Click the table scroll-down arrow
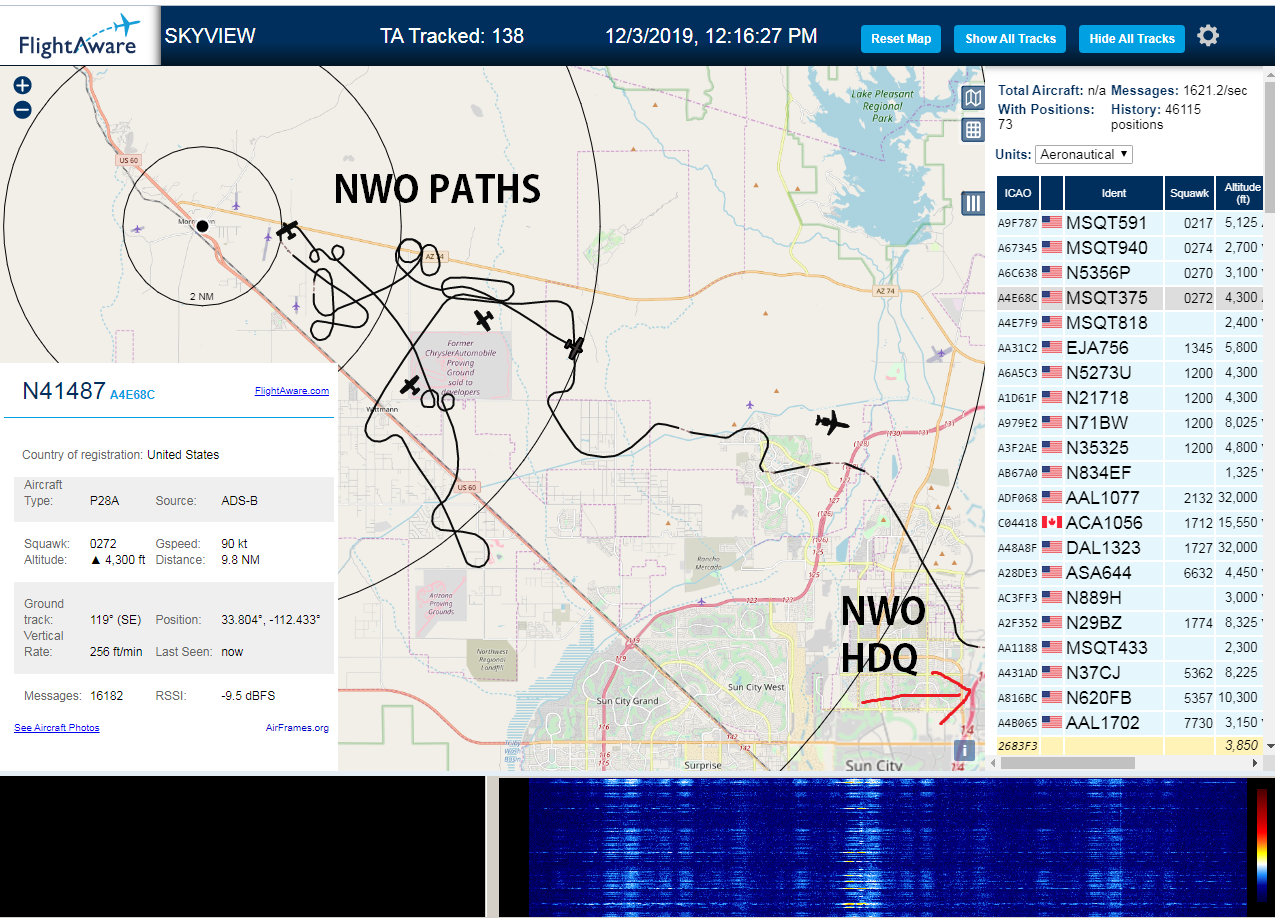The height and width of the screenshot is (919, 1275). coord(1269,746)
